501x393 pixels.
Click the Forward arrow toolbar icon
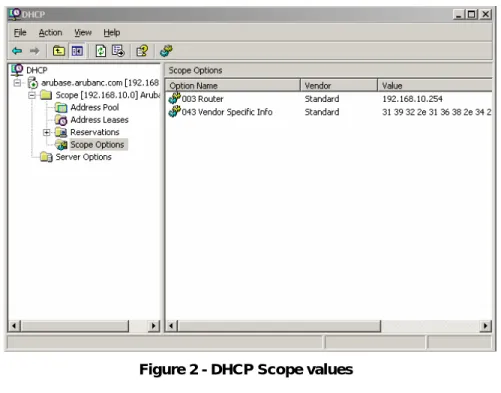pyautogui.click(x=34, y=51)
